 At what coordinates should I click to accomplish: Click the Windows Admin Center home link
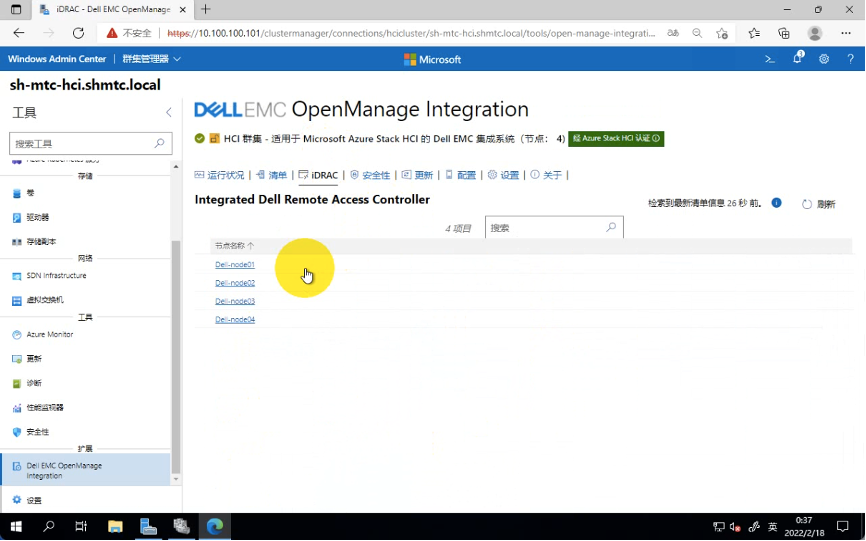[57, 59]
